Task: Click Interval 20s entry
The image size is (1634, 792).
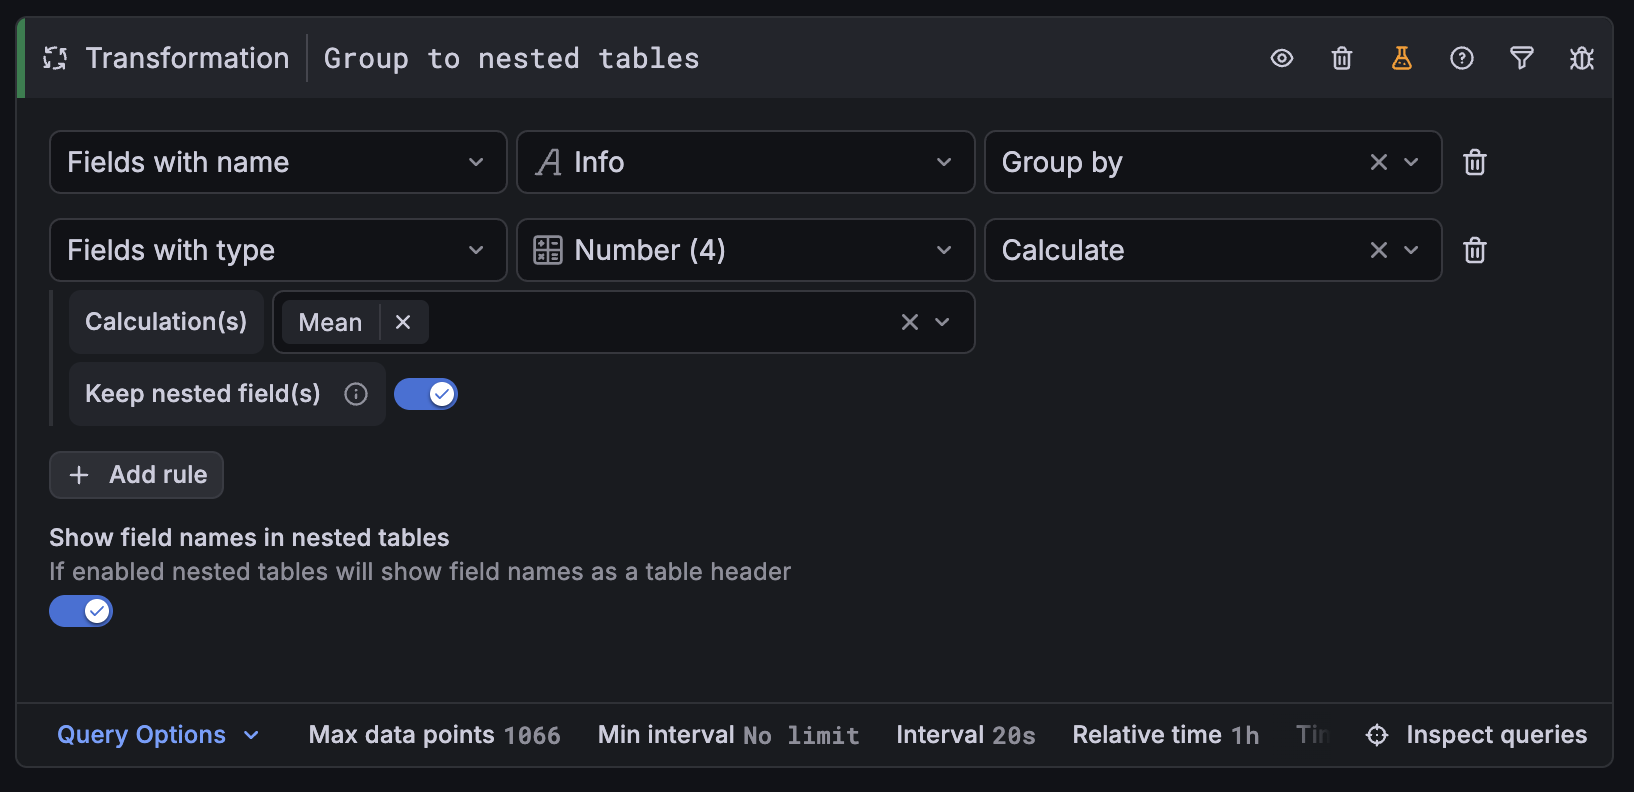Action: pyautogui.click(x=966, y=735)
